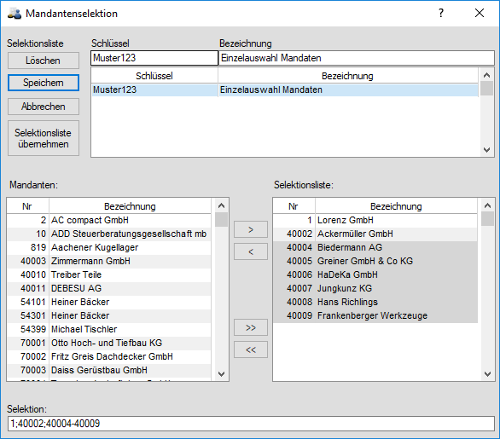Select Zimmermann GmbH row
This screenshot has height=439, width=500.
109,261
